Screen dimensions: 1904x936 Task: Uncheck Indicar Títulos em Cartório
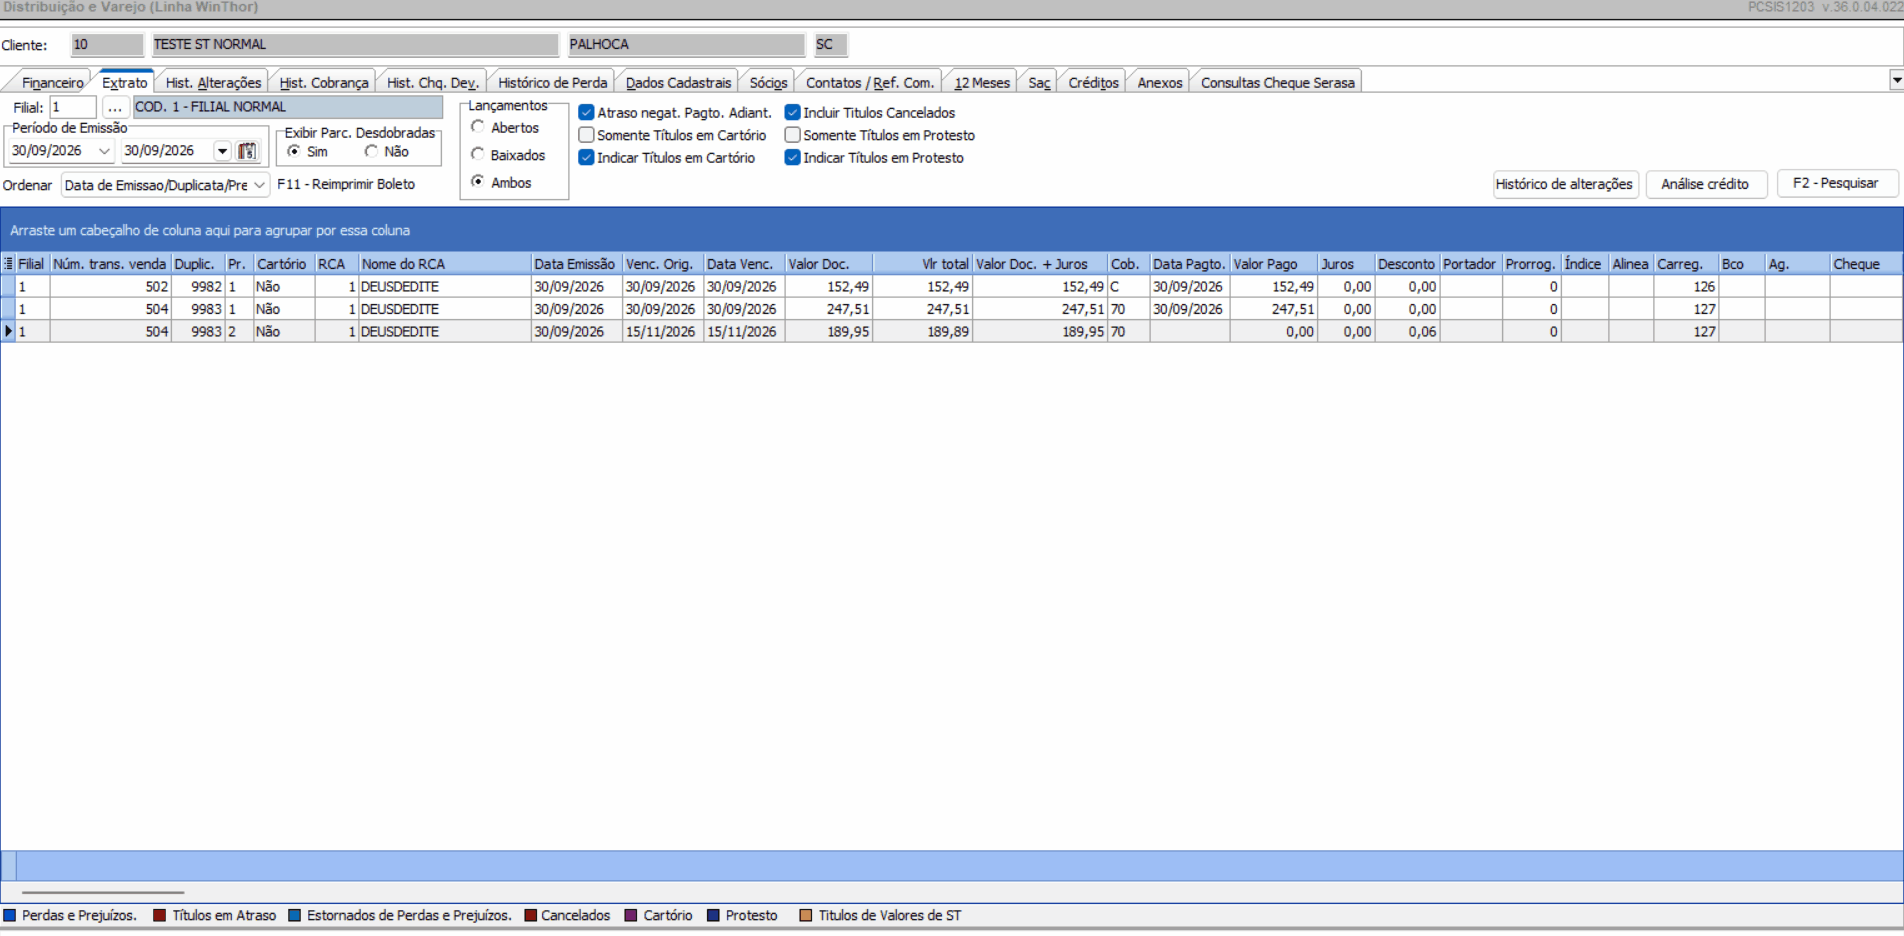[587, 158]
